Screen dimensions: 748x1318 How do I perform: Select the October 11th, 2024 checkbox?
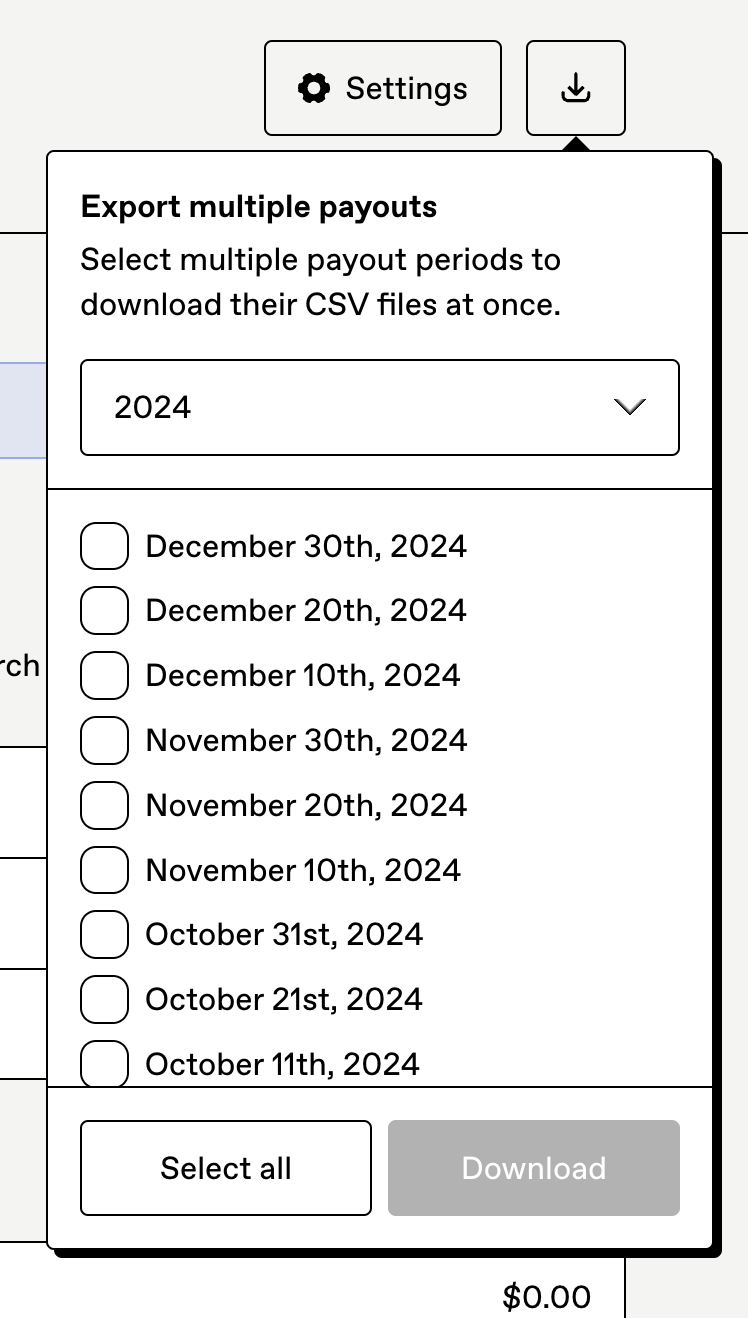pyautogui.click(x=104, y=1063)
